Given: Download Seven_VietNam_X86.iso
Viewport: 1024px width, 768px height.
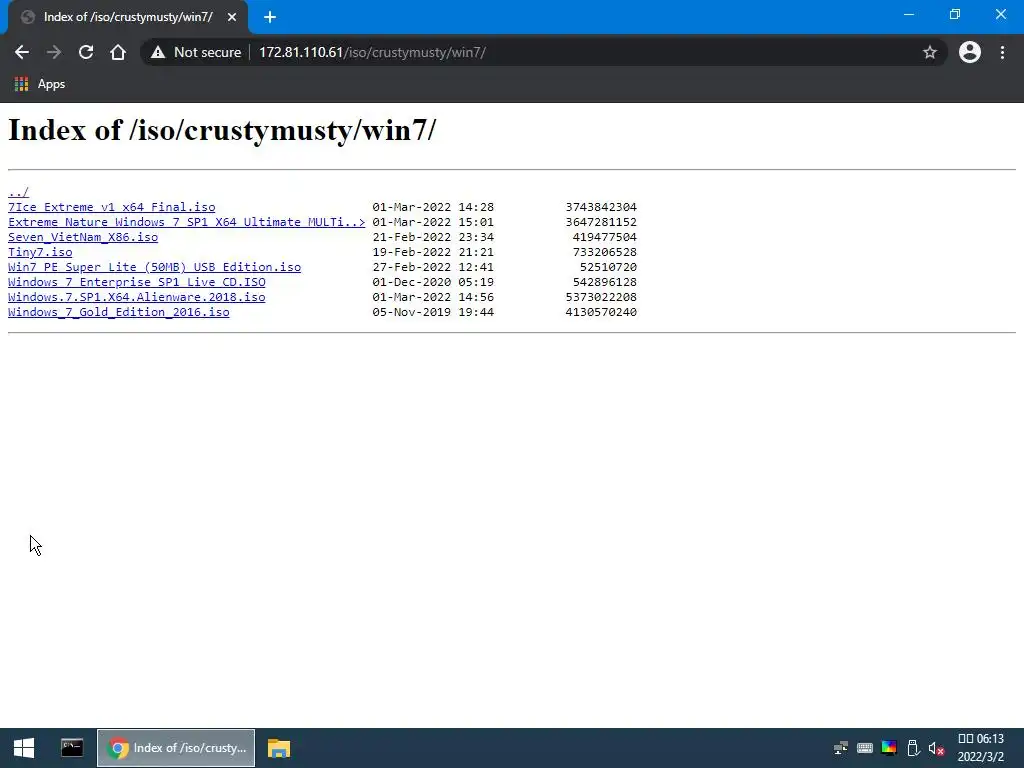Looking at the screenshot, I should (83, 237).
